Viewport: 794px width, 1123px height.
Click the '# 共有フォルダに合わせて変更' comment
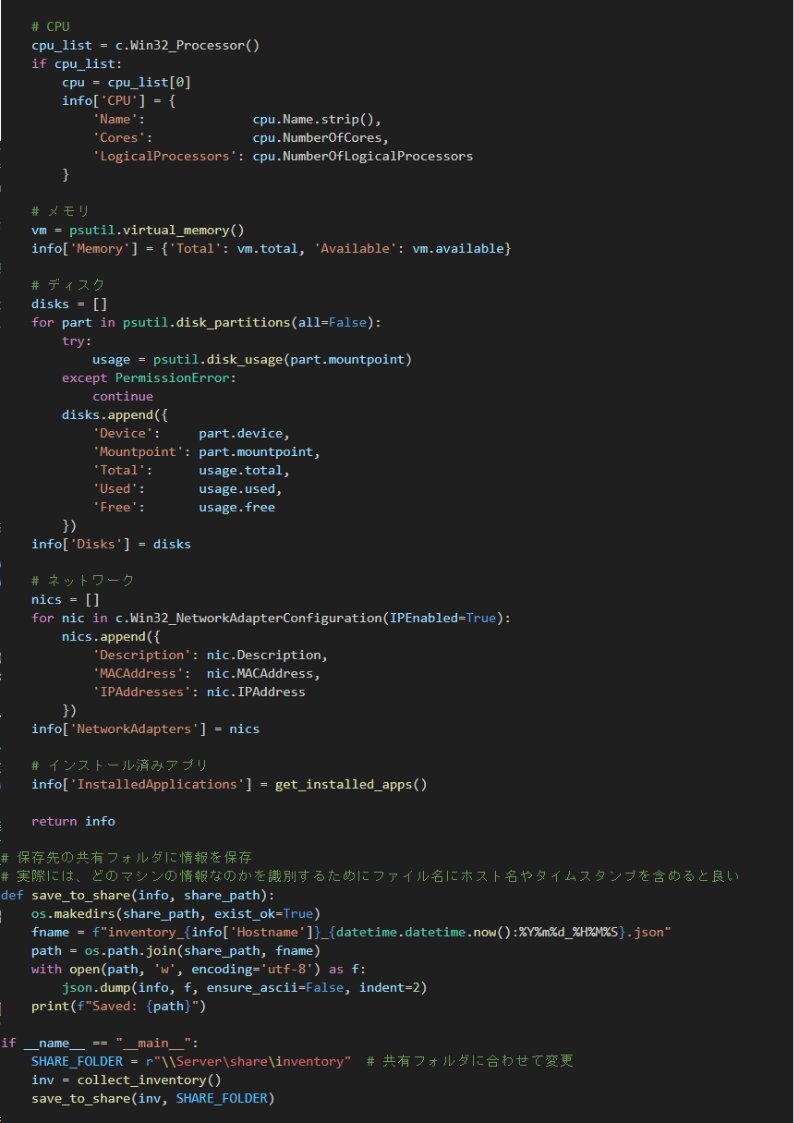pos(470,1061)
